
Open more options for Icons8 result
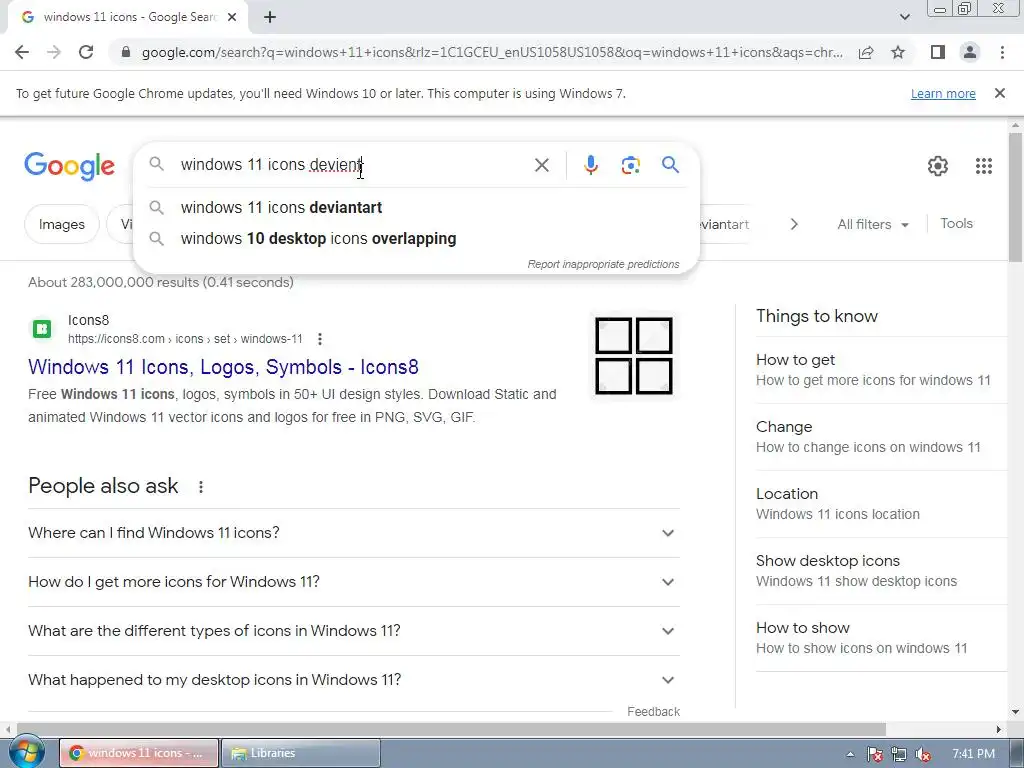(x=319, y=339)
